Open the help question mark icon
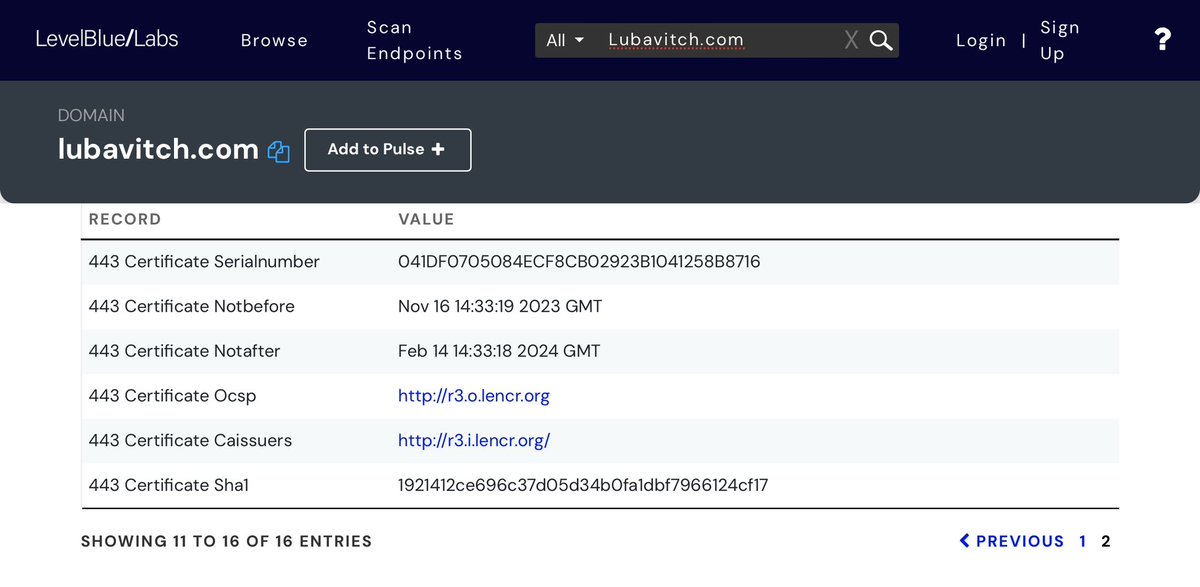This screenshot has height=587, width=1200. pos(1162,40)
